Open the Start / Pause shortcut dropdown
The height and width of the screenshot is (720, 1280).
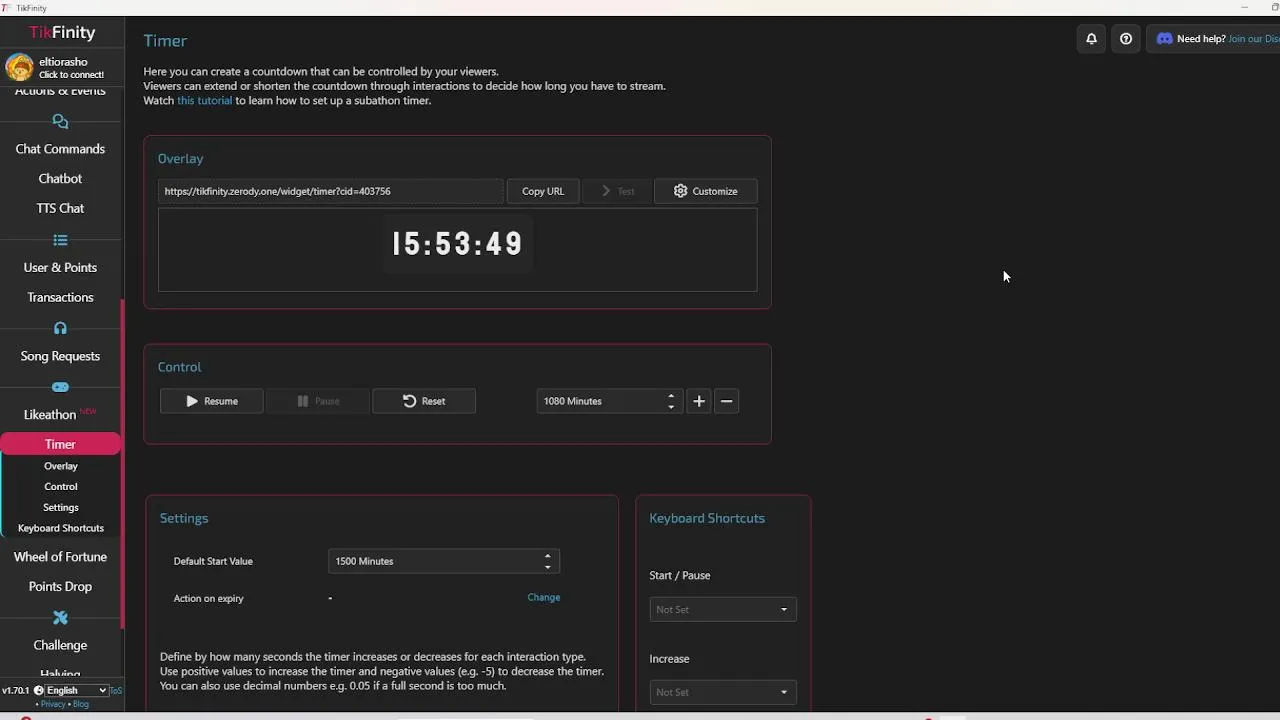pyautogui.click(x=723, y=609)
